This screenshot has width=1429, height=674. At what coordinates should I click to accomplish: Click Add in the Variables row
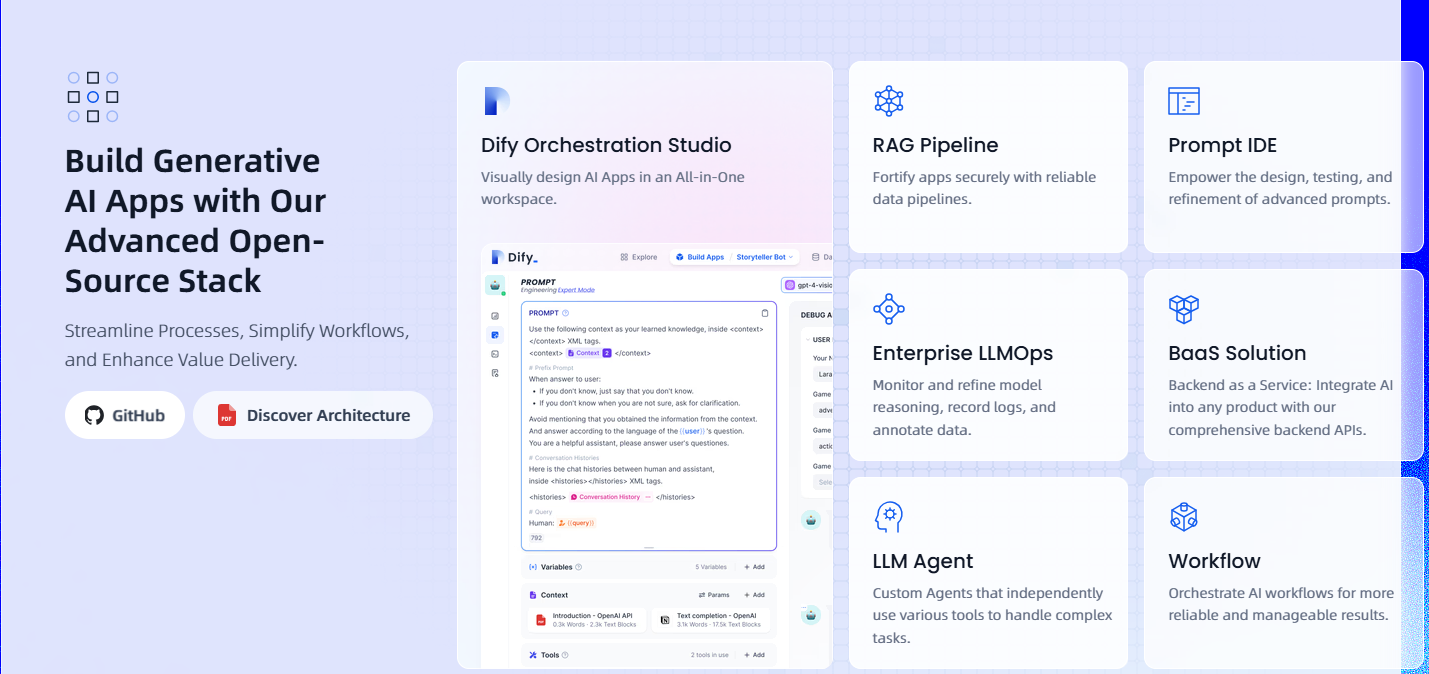[754, 567]
